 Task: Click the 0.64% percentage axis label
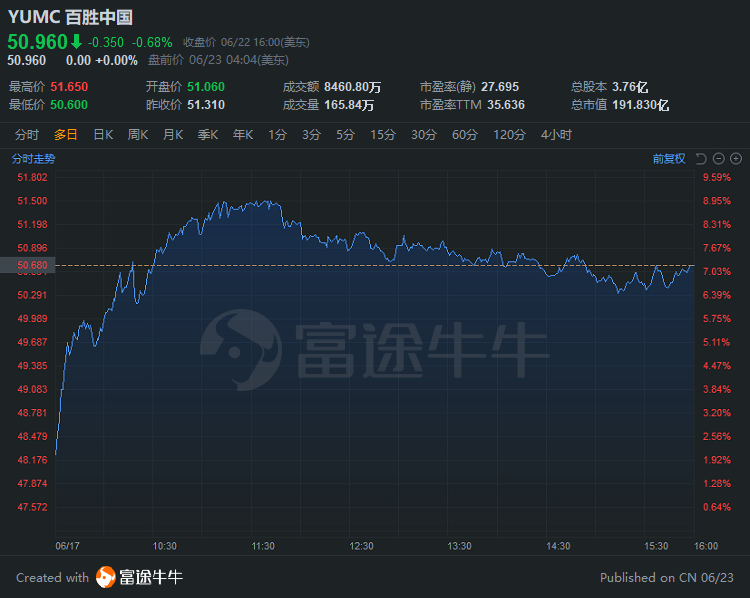coord(717,507)
